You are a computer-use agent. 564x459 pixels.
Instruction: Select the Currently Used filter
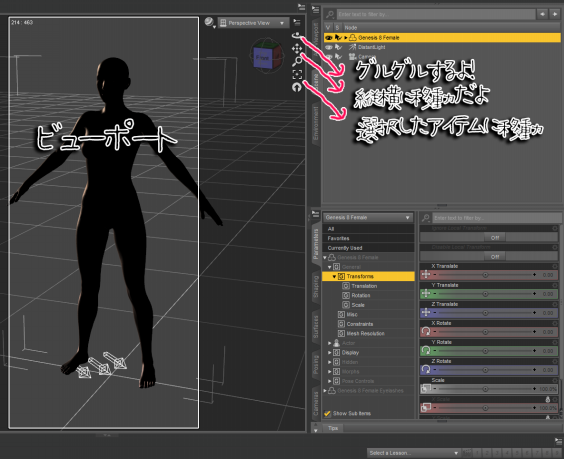(x=368, y=248)
